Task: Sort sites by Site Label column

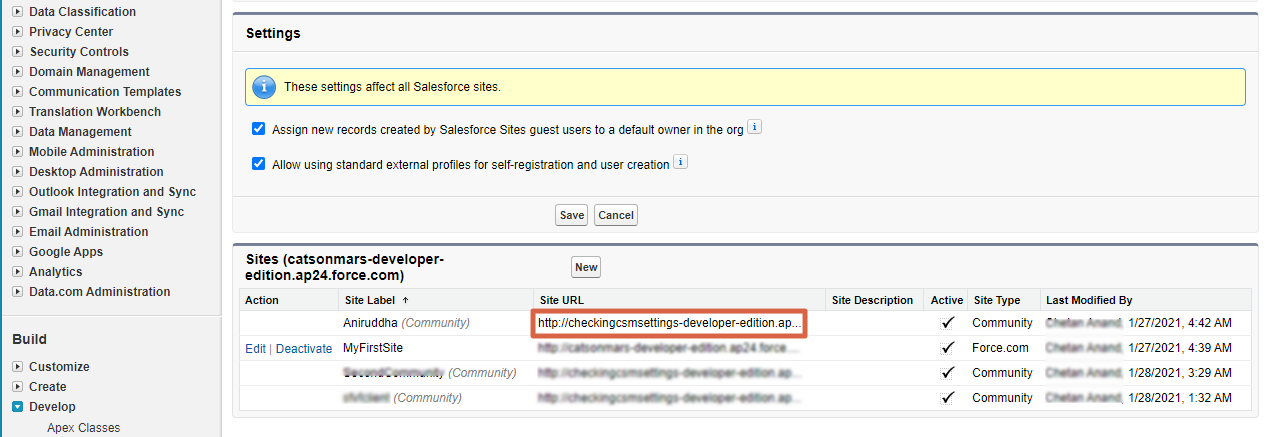Action: (x=369, y=300)
